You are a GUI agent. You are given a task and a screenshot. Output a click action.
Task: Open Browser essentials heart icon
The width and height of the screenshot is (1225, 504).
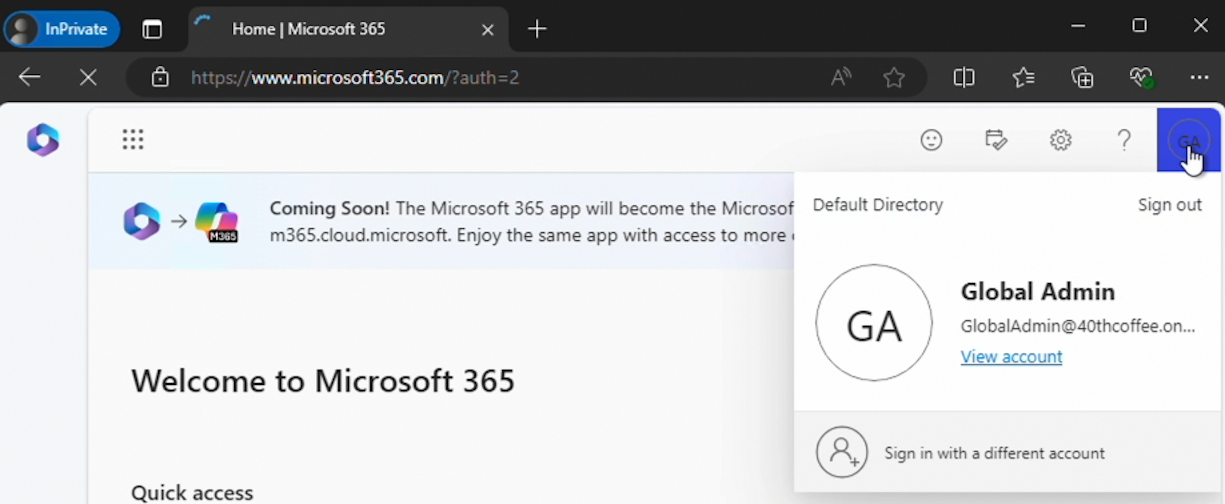[1141, 77]
